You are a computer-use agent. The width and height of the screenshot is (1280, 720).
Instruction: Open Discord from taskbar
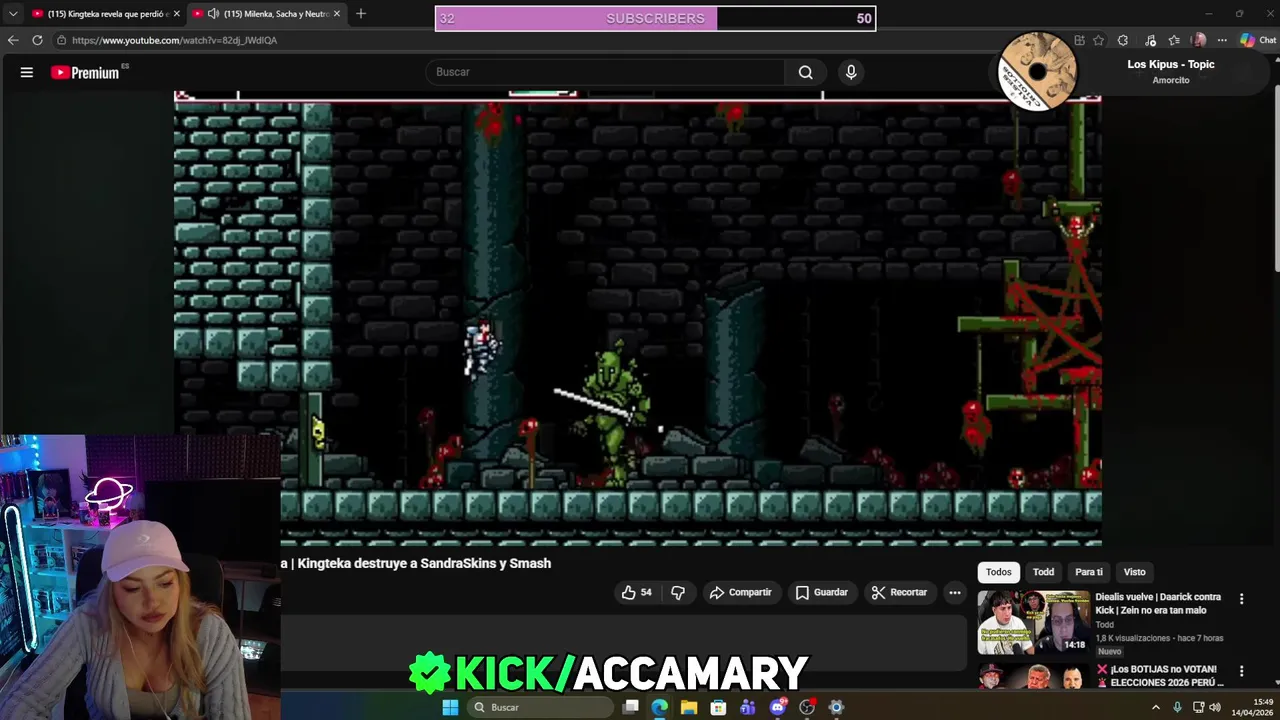[778, 707]
